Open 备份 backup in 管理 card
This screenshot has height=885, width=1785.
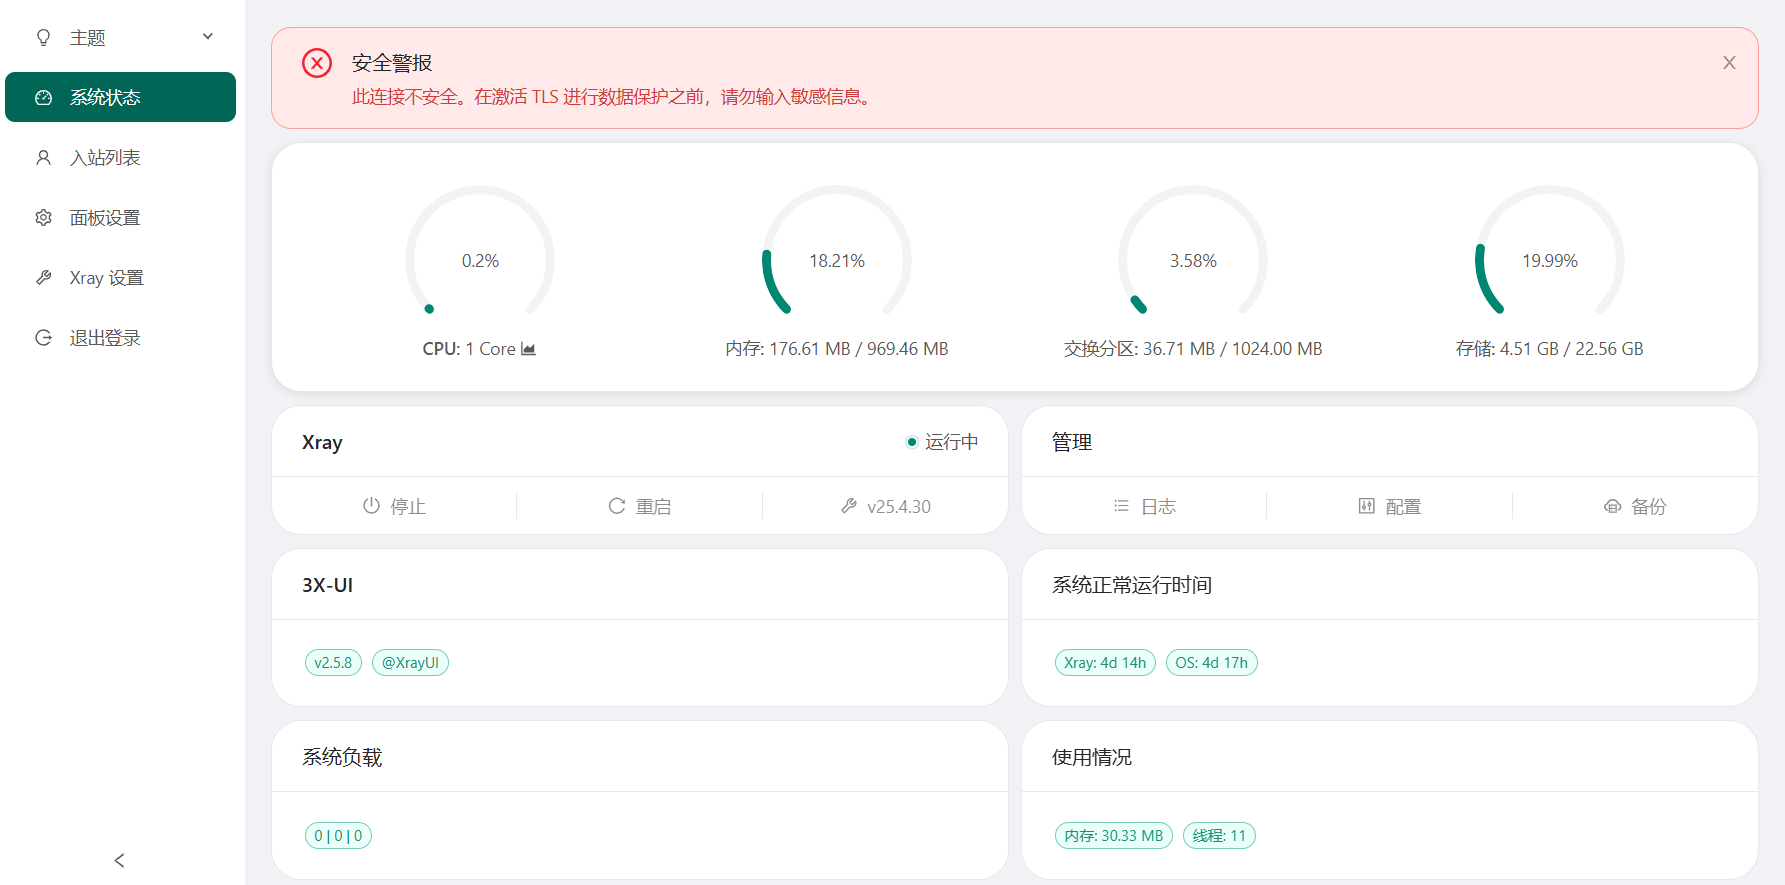(x=1635, y=506)
